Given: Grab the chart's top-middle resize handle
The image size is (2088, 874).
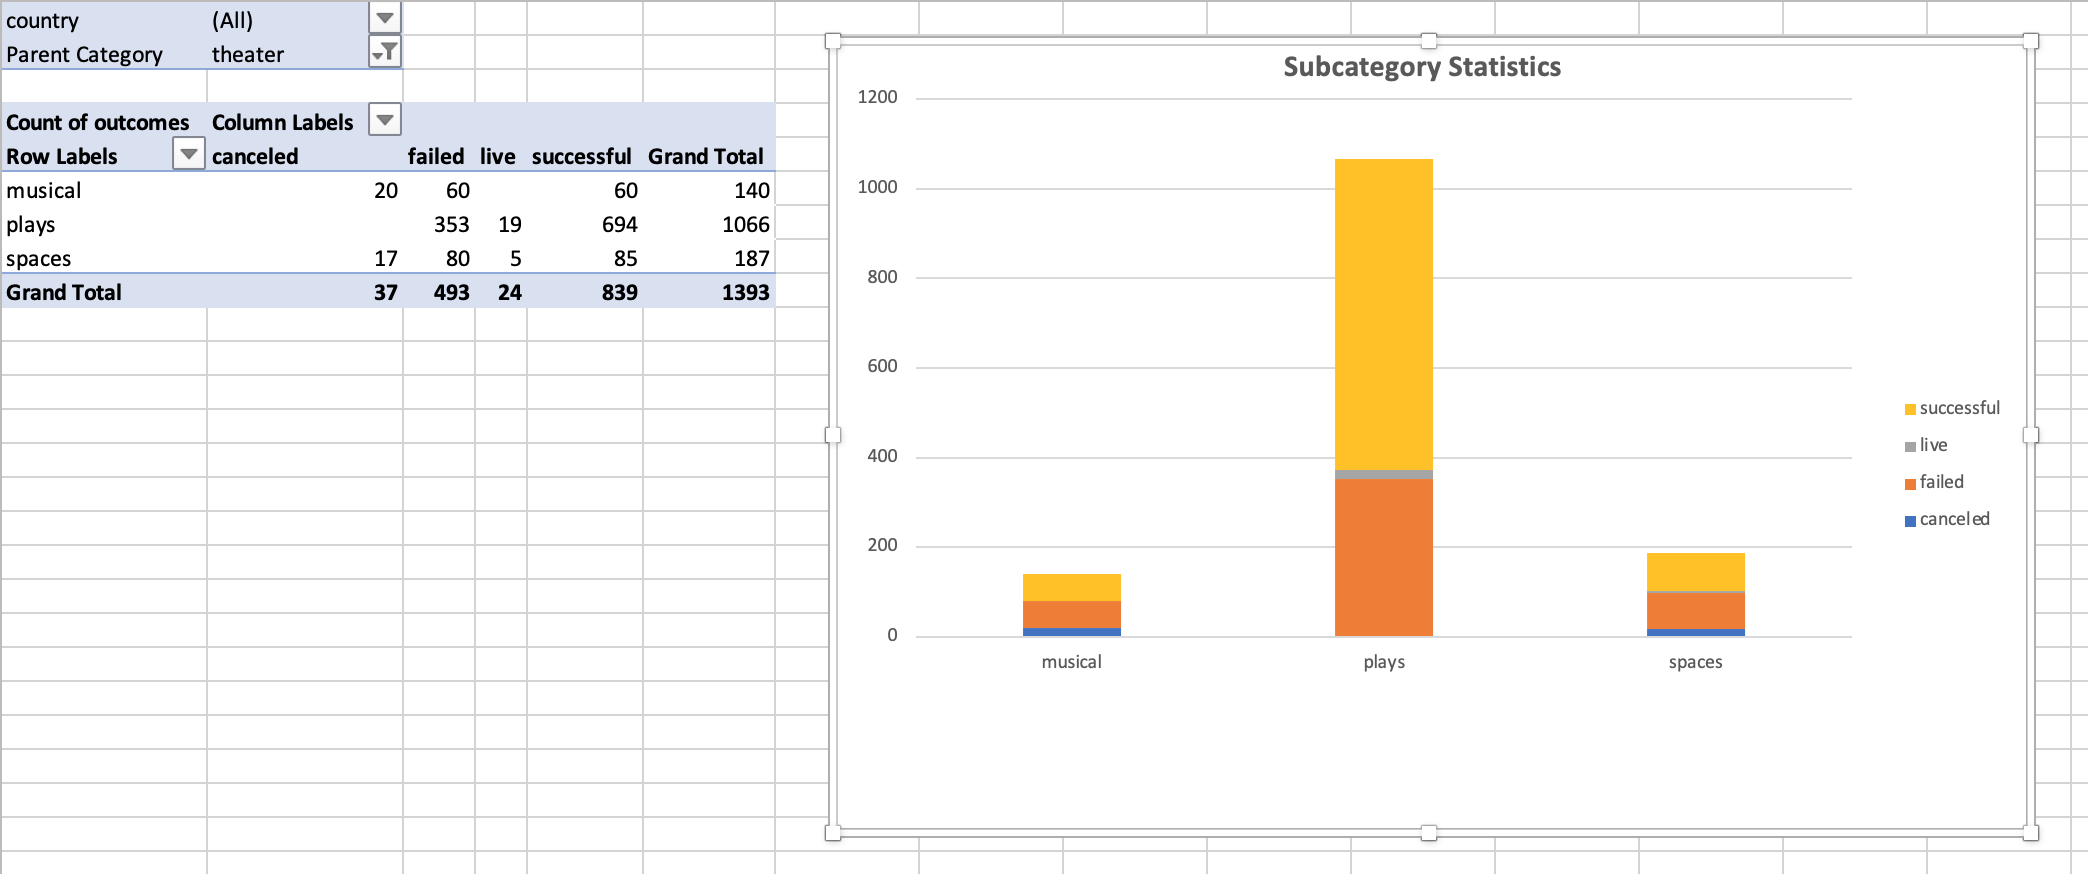Looking at the screenshot, I should pos(1429,41).
